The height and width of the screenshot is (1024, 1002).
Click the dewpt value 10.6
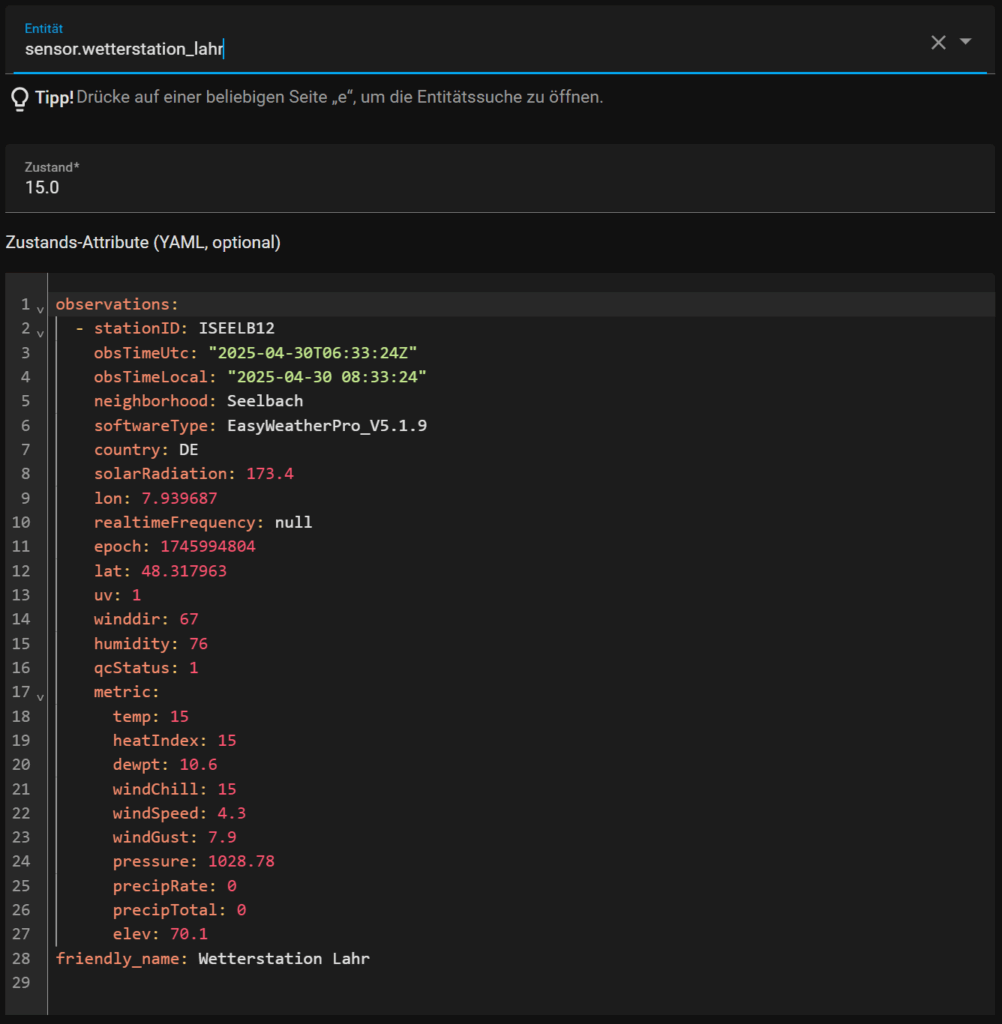(198, 765)
